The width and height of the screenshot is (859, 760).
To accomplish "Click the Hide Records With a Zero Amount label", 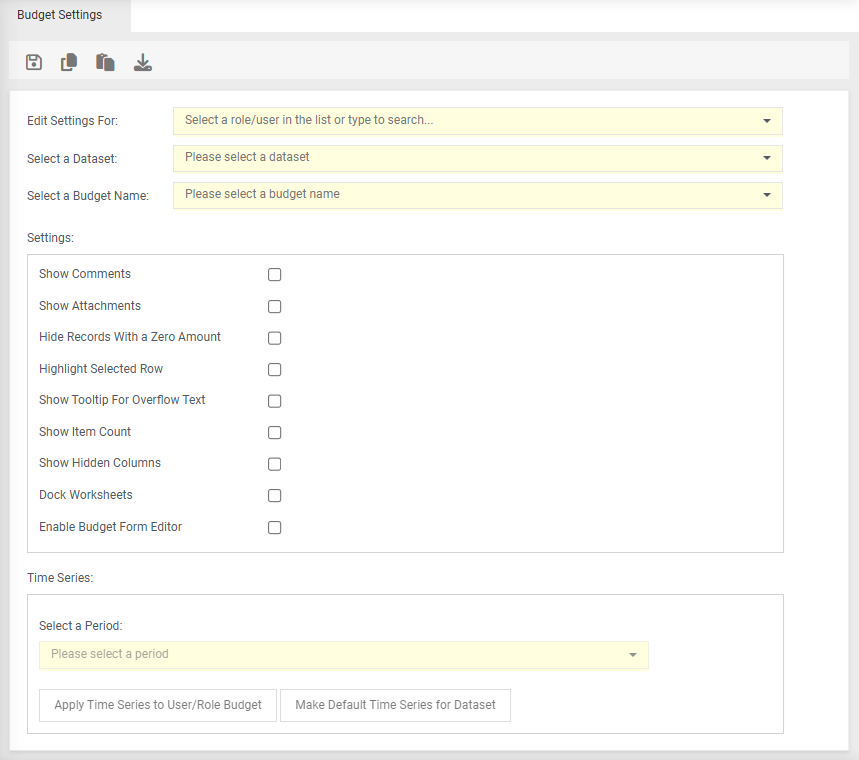I will (130, 337).
